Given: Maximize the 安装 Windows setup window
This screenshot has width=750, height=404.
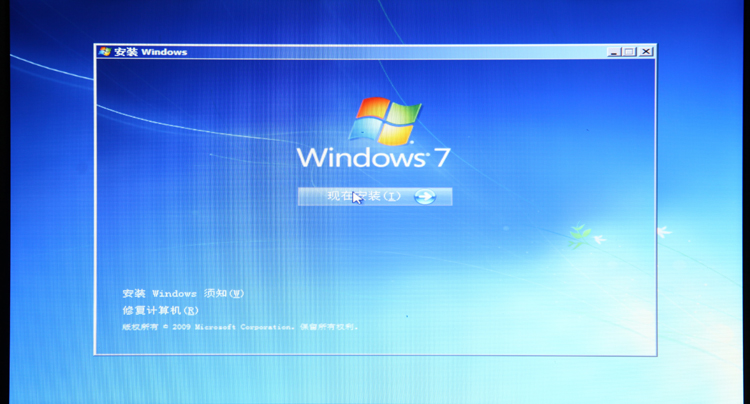Looking at the screenshot, I should [x=630, y=51].
